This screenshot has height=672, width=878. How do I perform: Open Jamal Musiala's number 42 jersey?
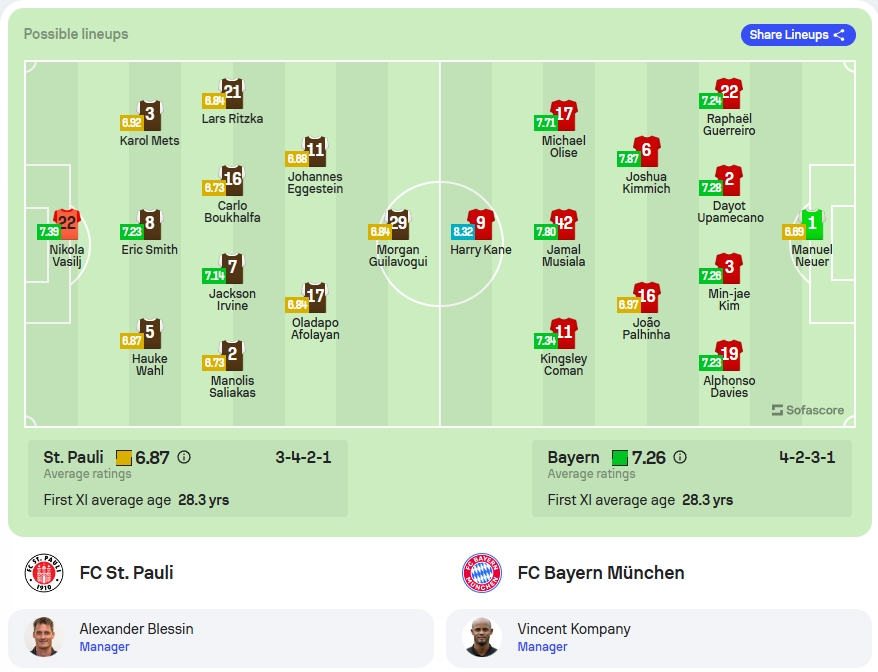coord(564,224)
